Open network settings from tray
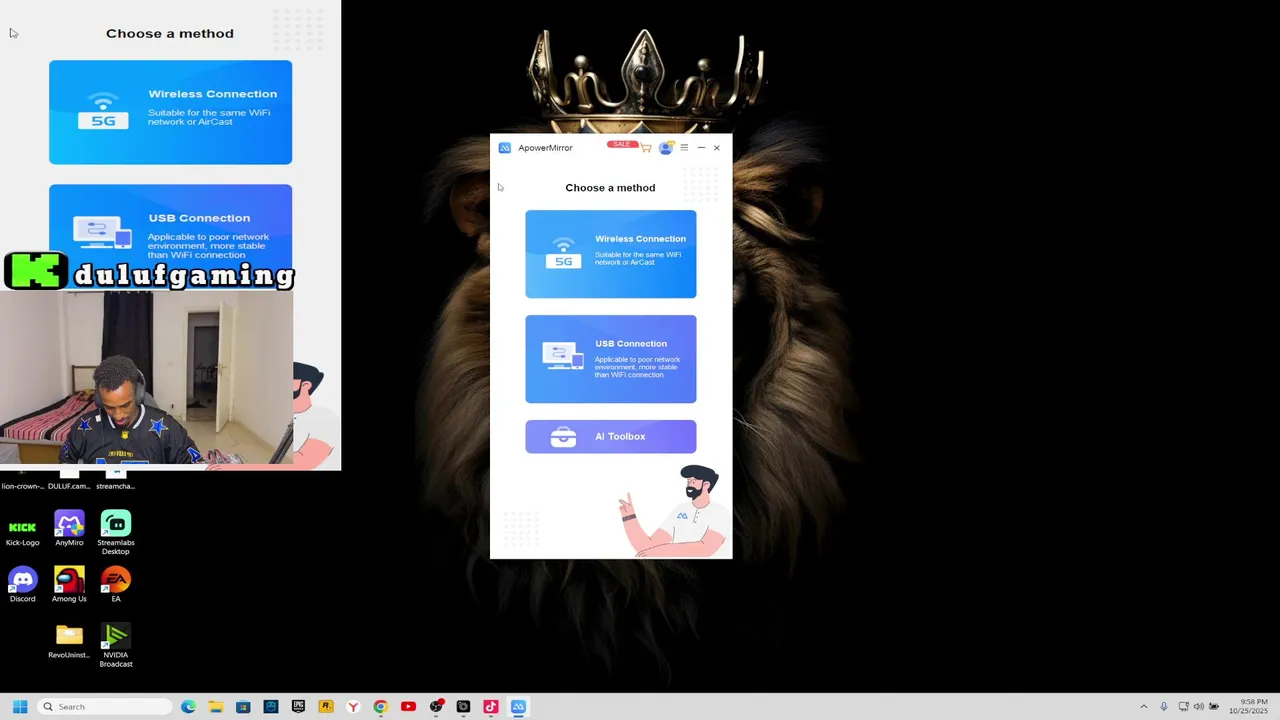Viewport: 1280px width, 720px height. click(1184, 707)
